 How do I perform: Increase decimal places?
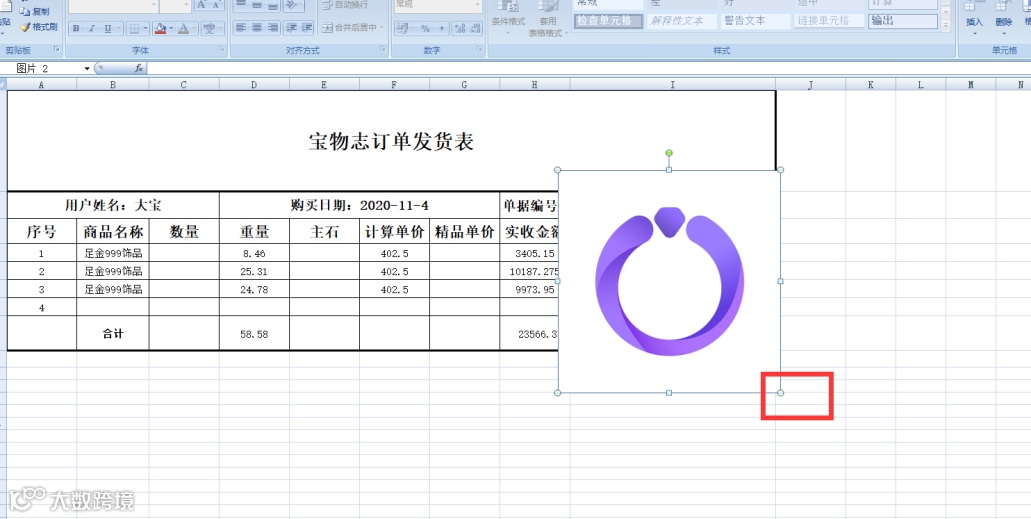coord(460,29)
